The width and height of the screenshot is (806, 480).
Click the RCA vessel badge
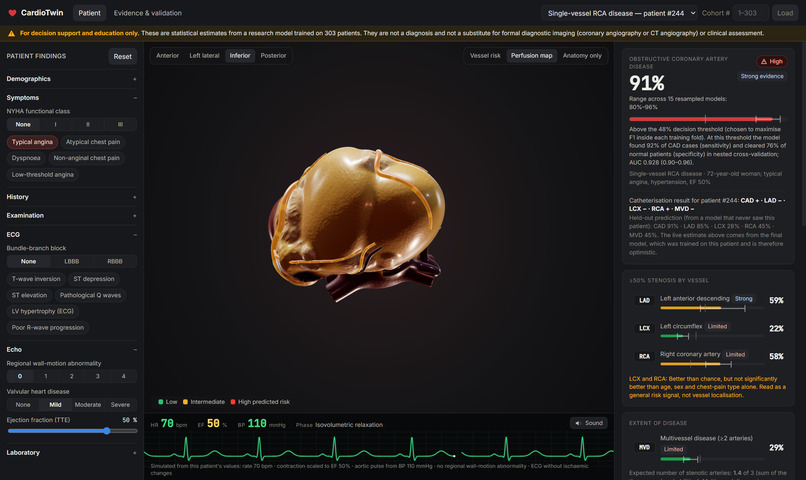[644, 356]
